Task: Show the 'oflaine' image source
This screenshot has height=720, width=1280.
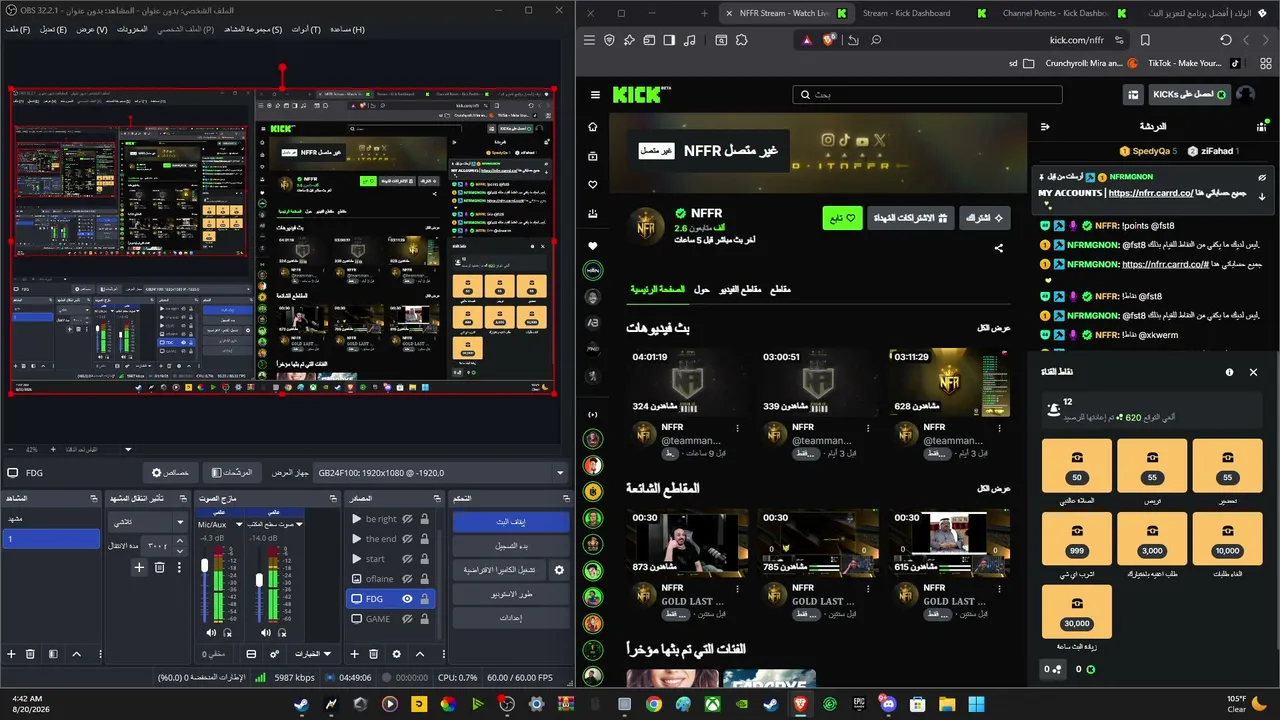Action: pyautogui.click(x=407, y=579)
